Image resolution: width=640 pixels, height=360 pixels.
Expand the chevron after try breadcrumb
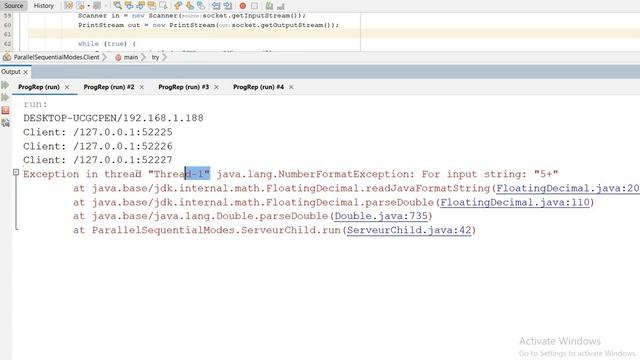[x=164, y=57]
